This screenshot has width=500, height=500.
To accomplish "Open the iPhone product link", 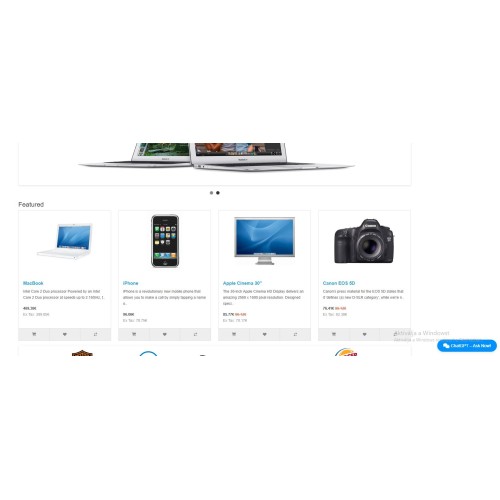I will point(130,283).
